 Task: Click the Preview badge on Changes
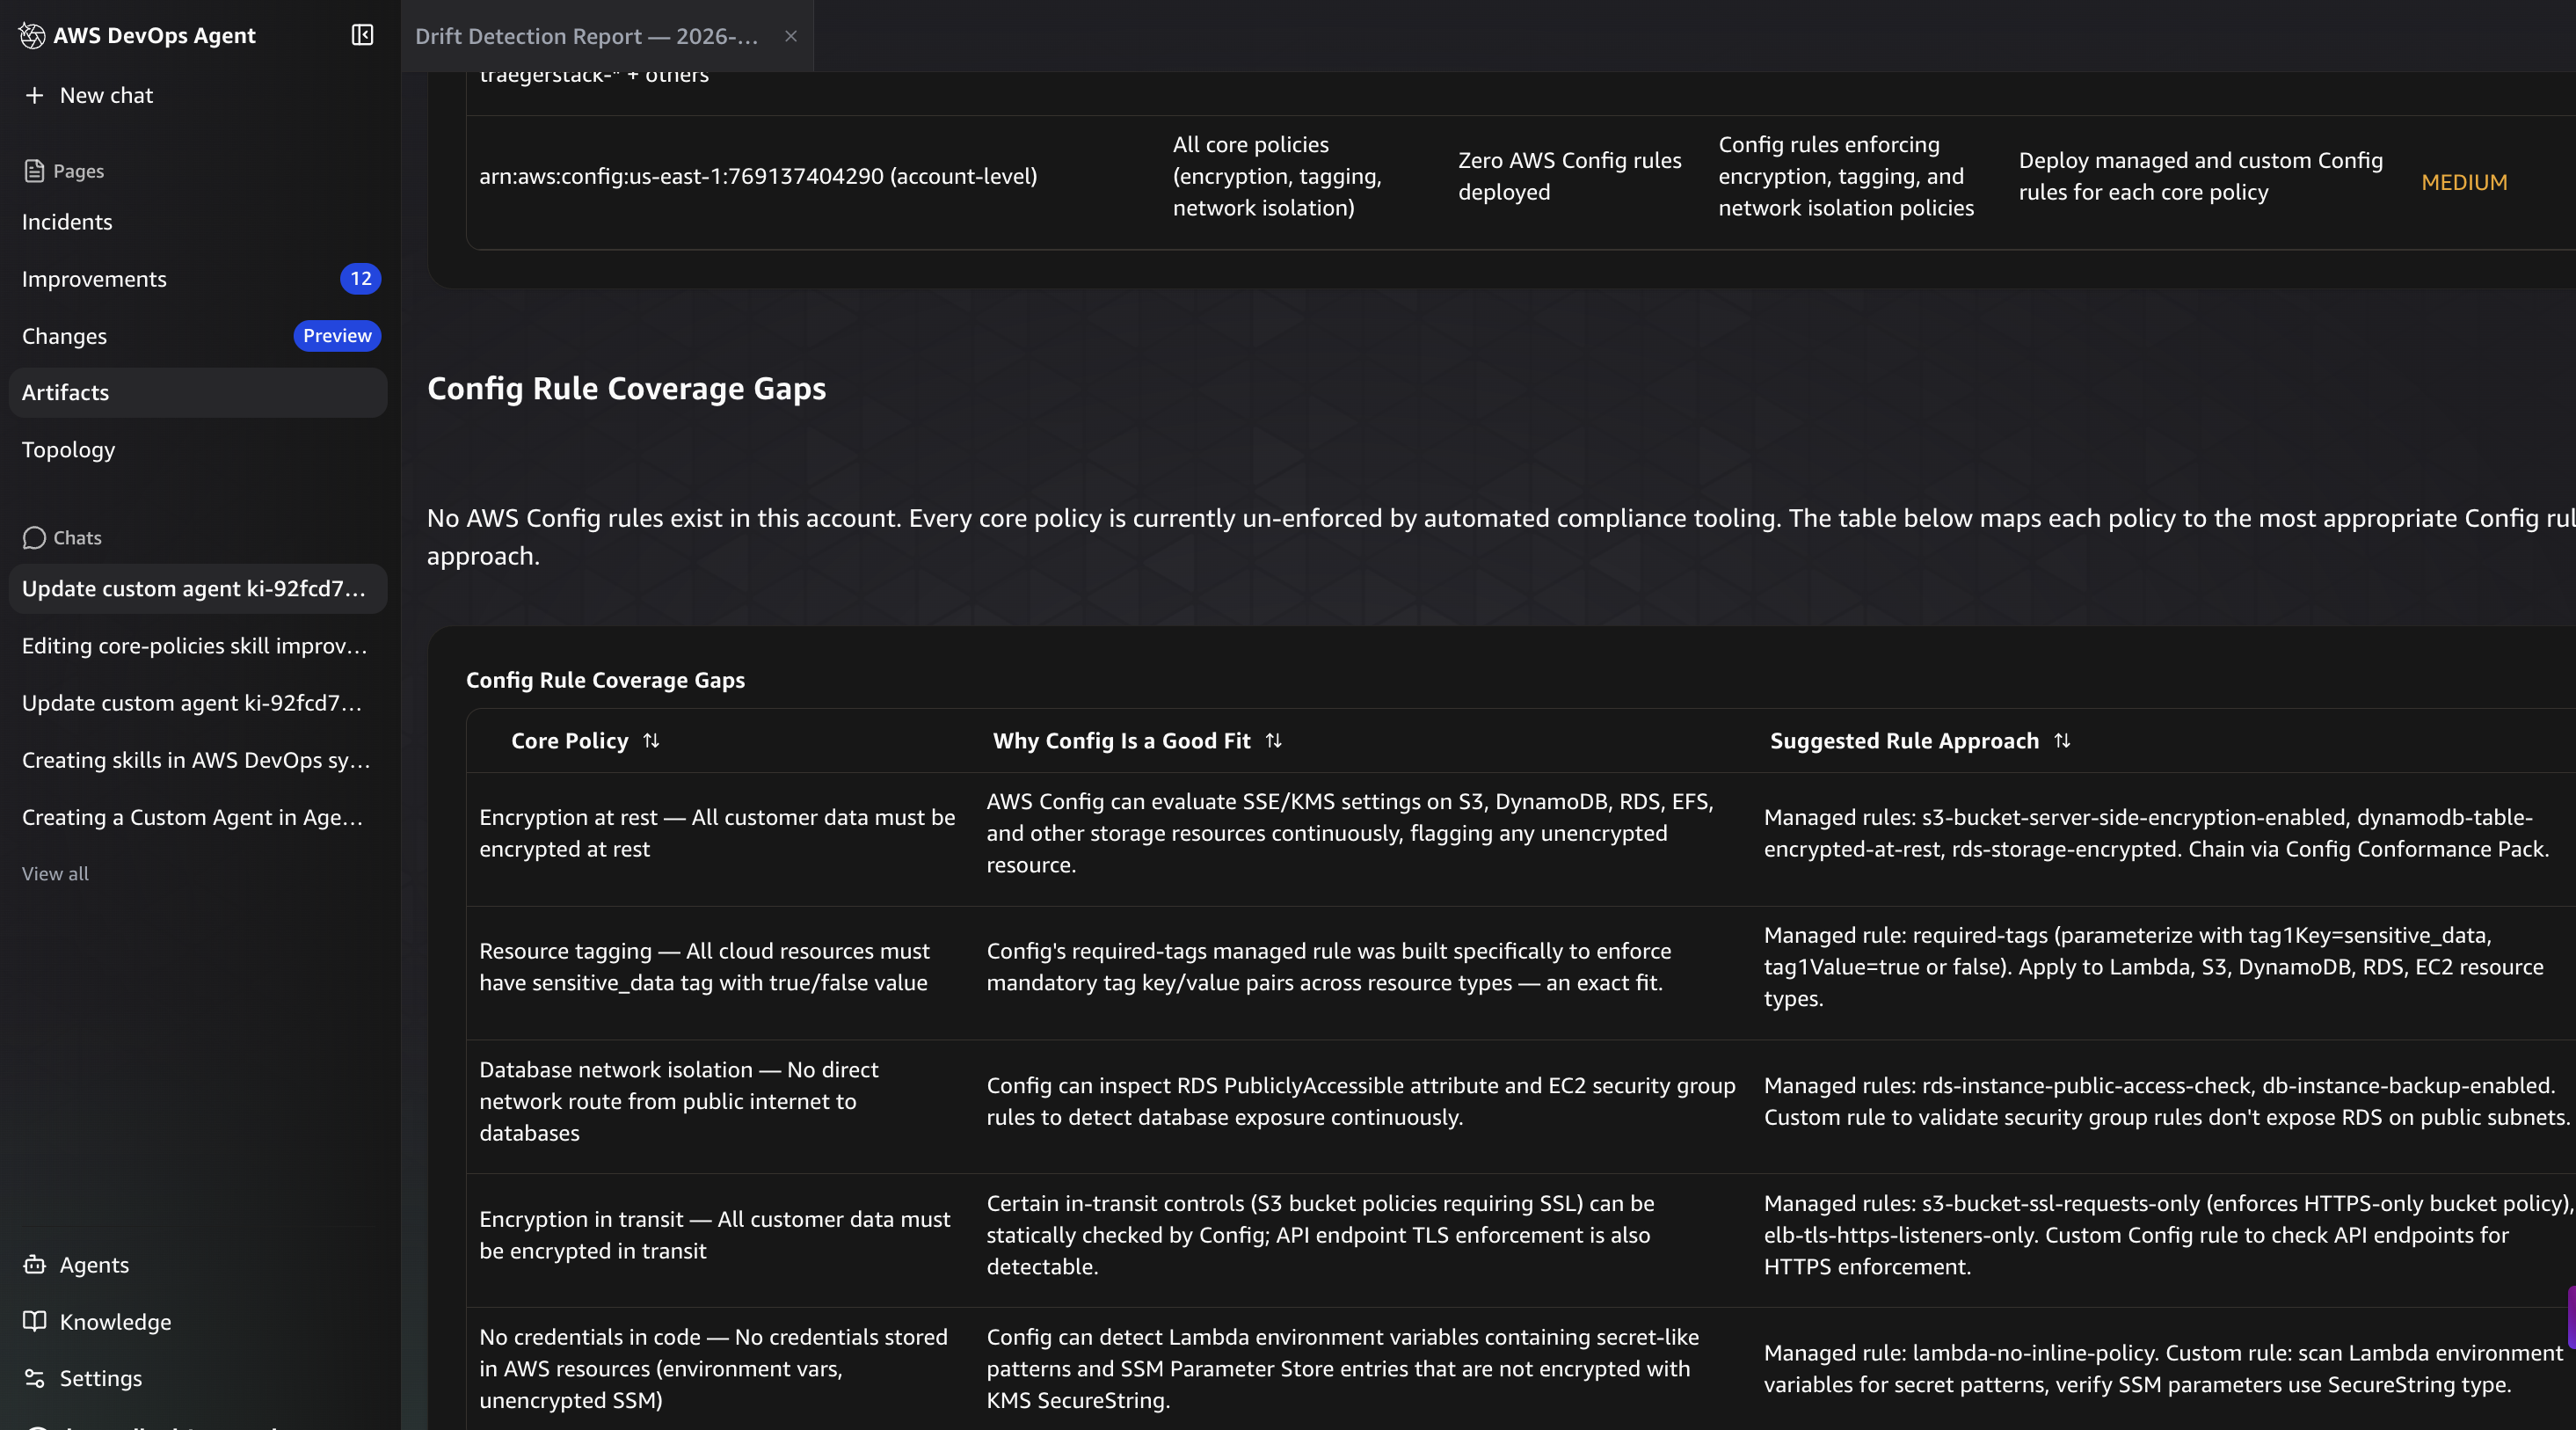[337, 336]
